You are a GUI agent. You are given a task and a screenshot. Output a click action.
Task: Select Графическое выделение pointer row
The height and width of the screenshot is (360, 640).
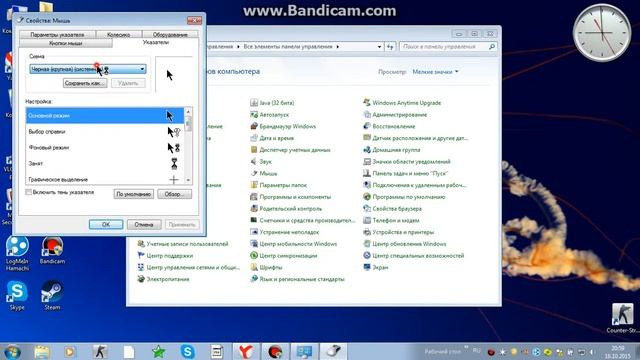(105, 179)
